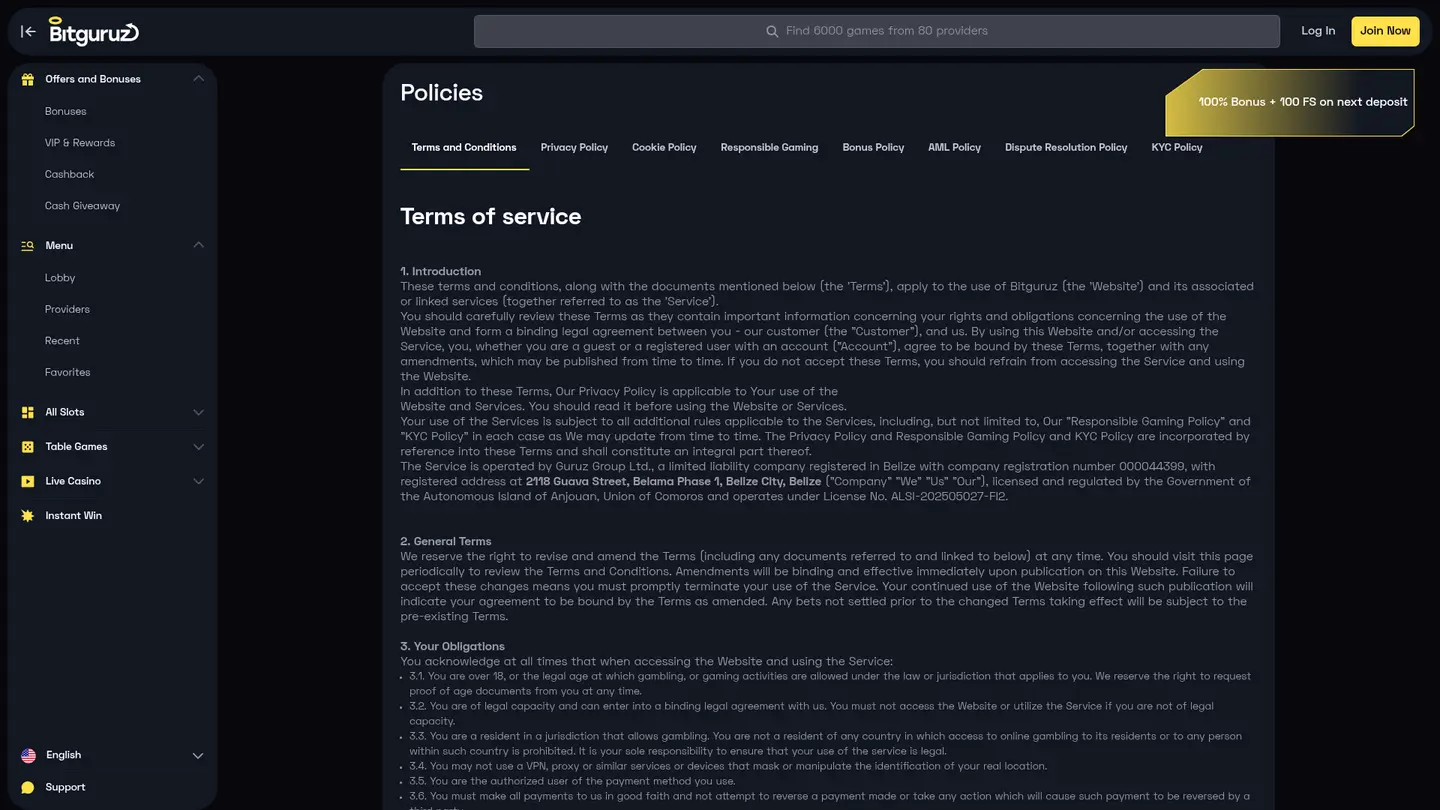
Task: Click the Instant Win burst icon
Action: pos(28,516)
